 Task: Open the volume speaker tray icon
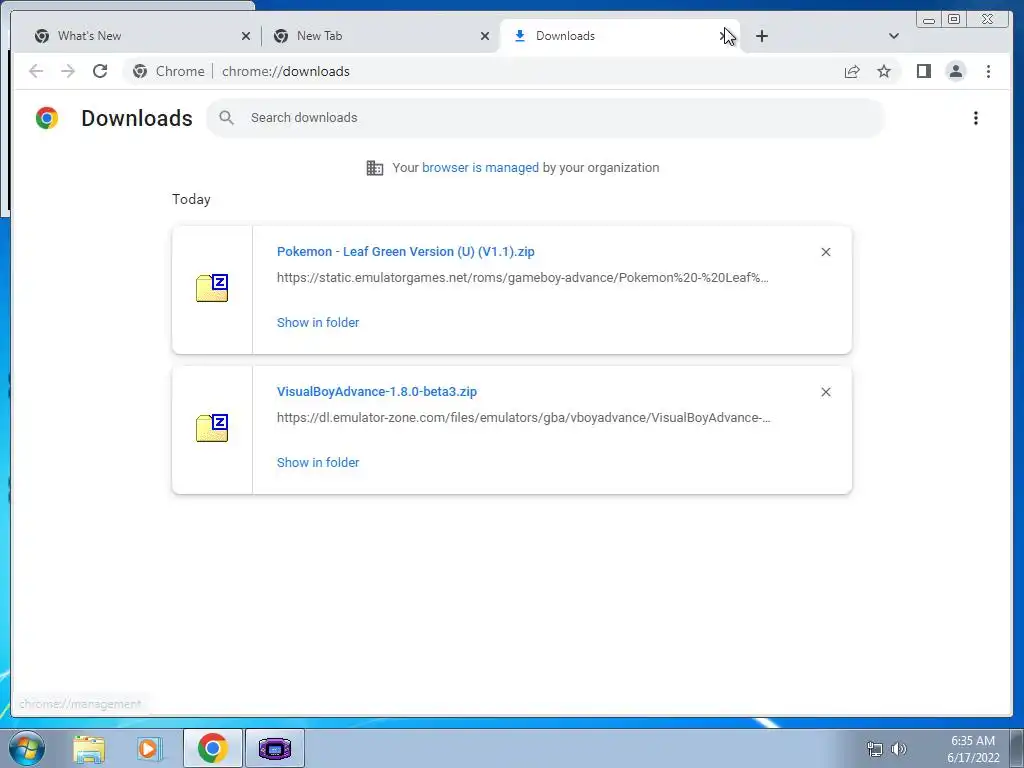coord(899,749)
